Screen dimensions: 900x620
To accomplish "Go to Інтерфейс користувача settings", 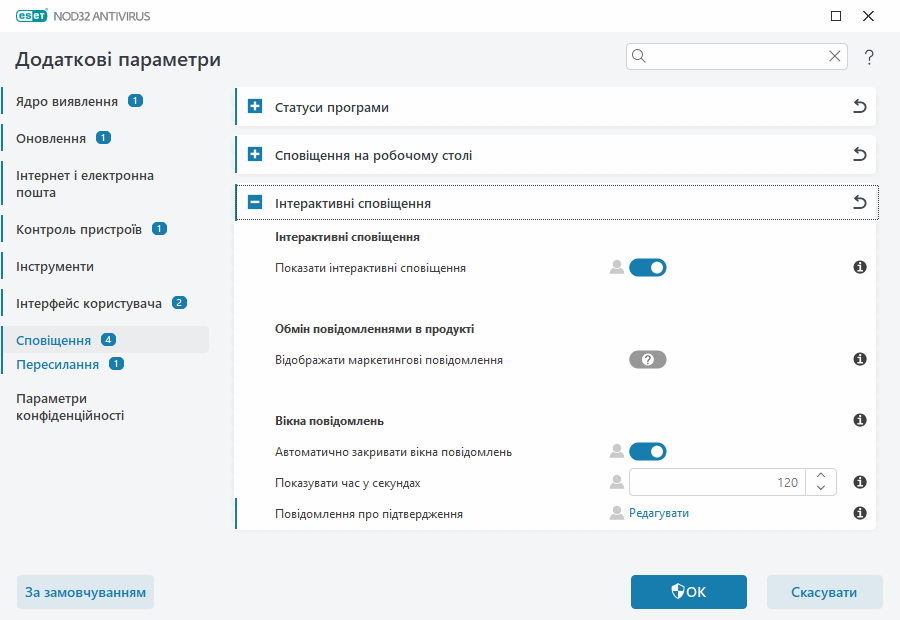I will 89,303.
